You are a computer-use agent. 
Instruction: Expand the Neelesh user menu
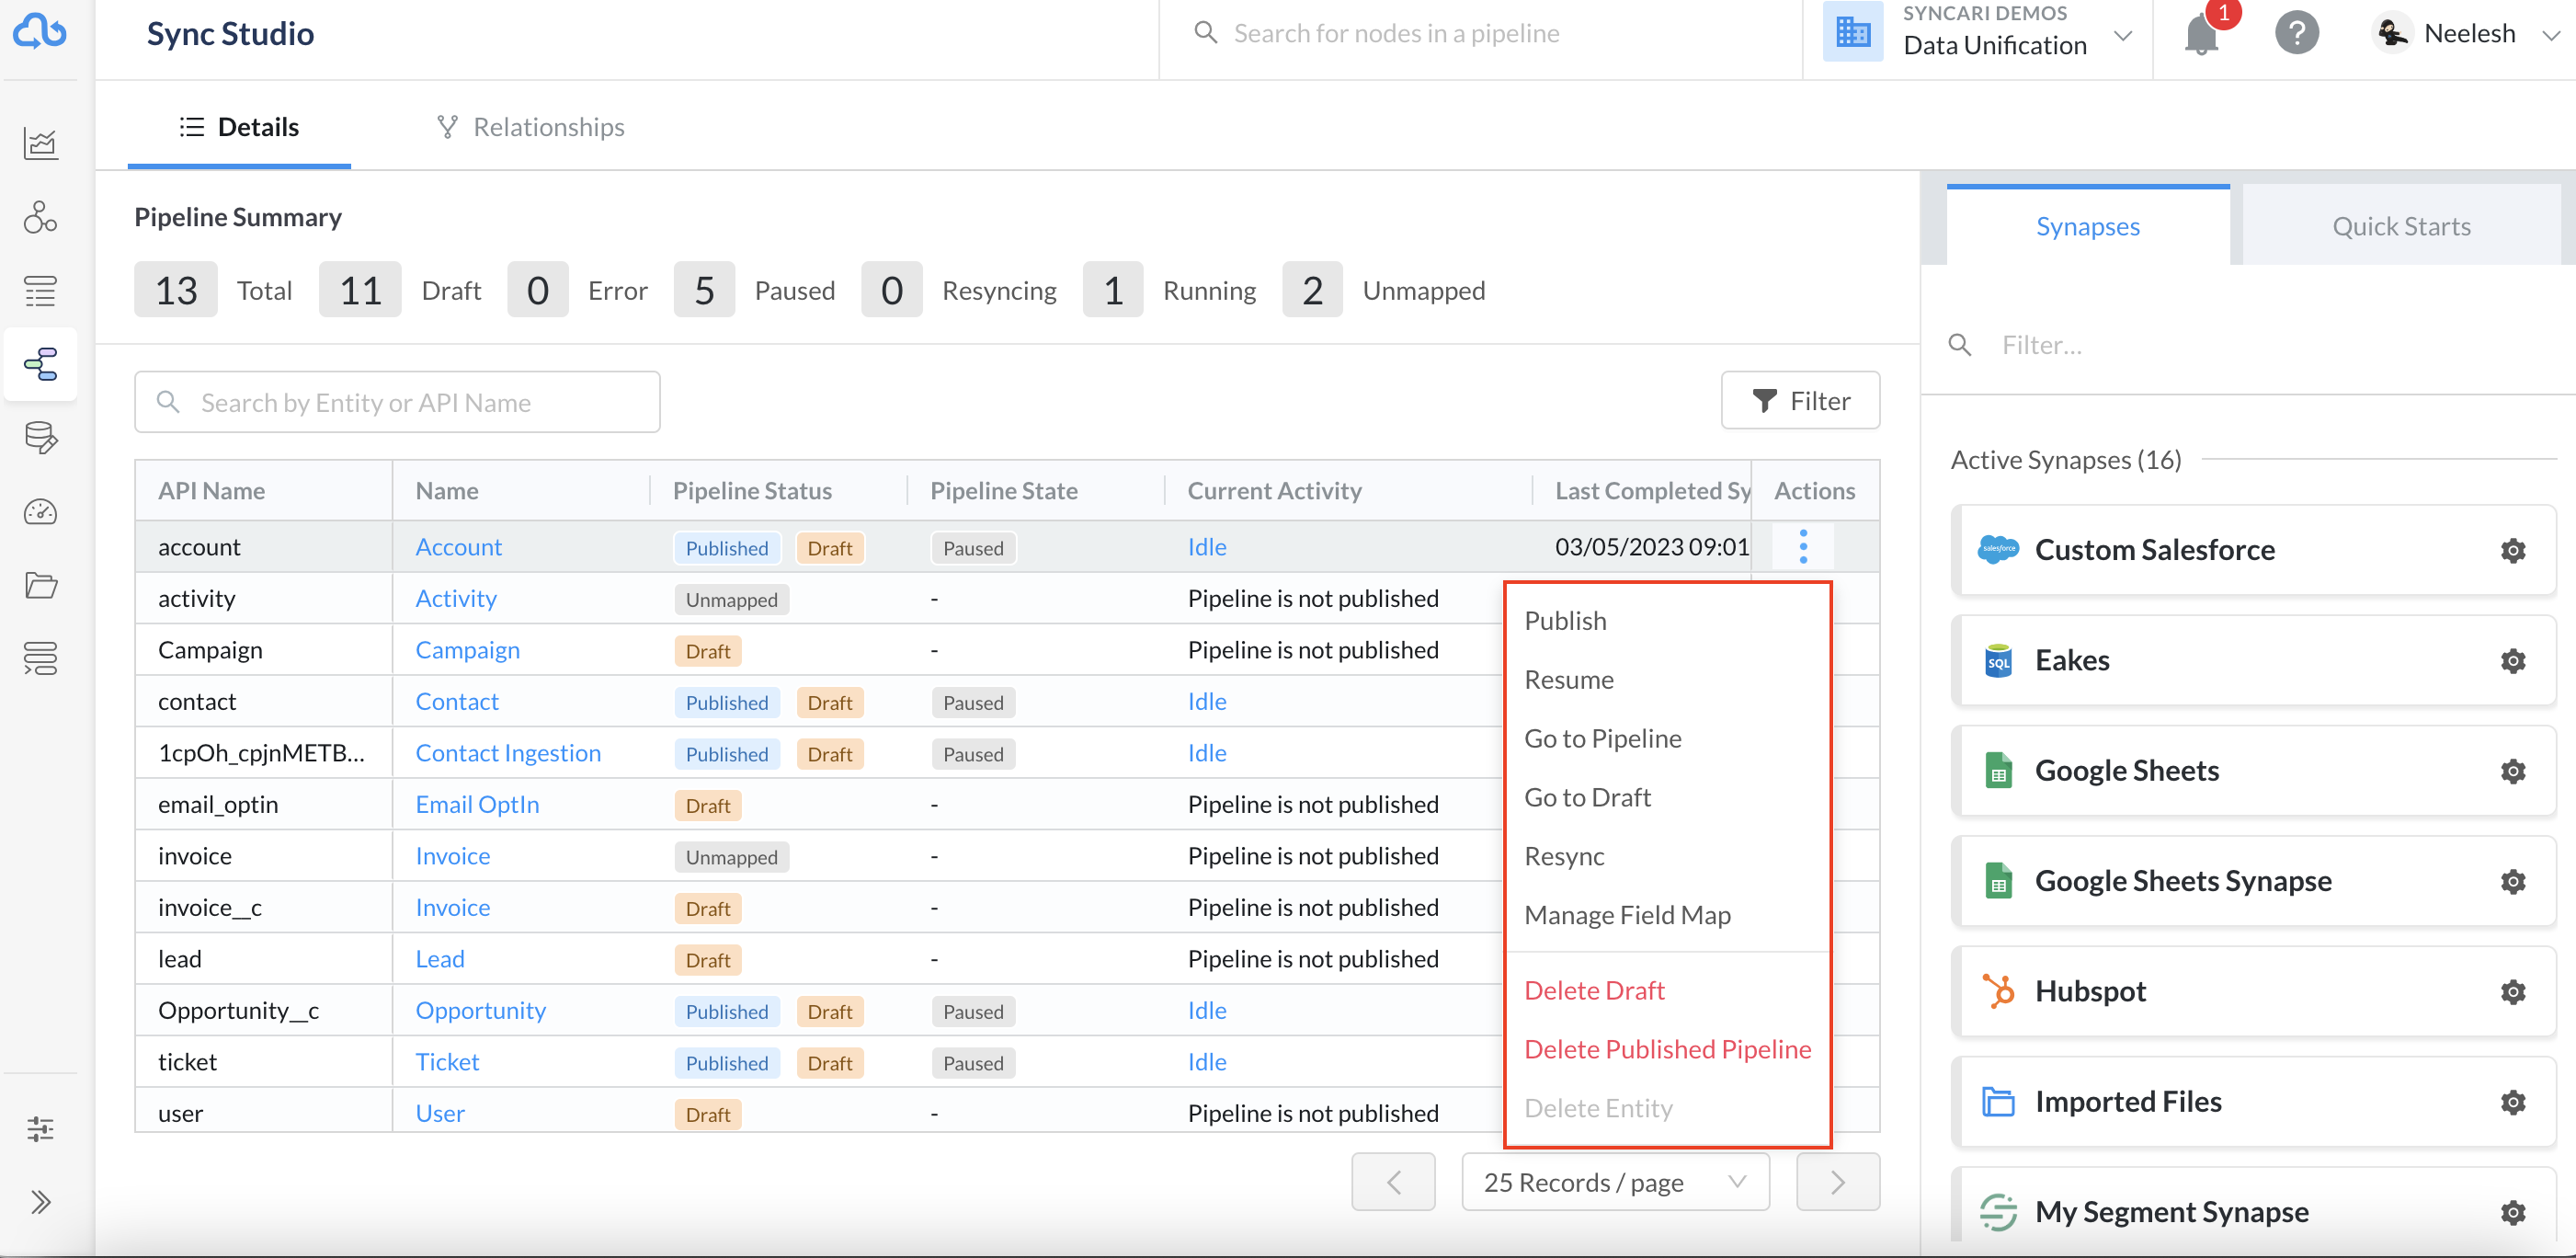click(2551, 35)
